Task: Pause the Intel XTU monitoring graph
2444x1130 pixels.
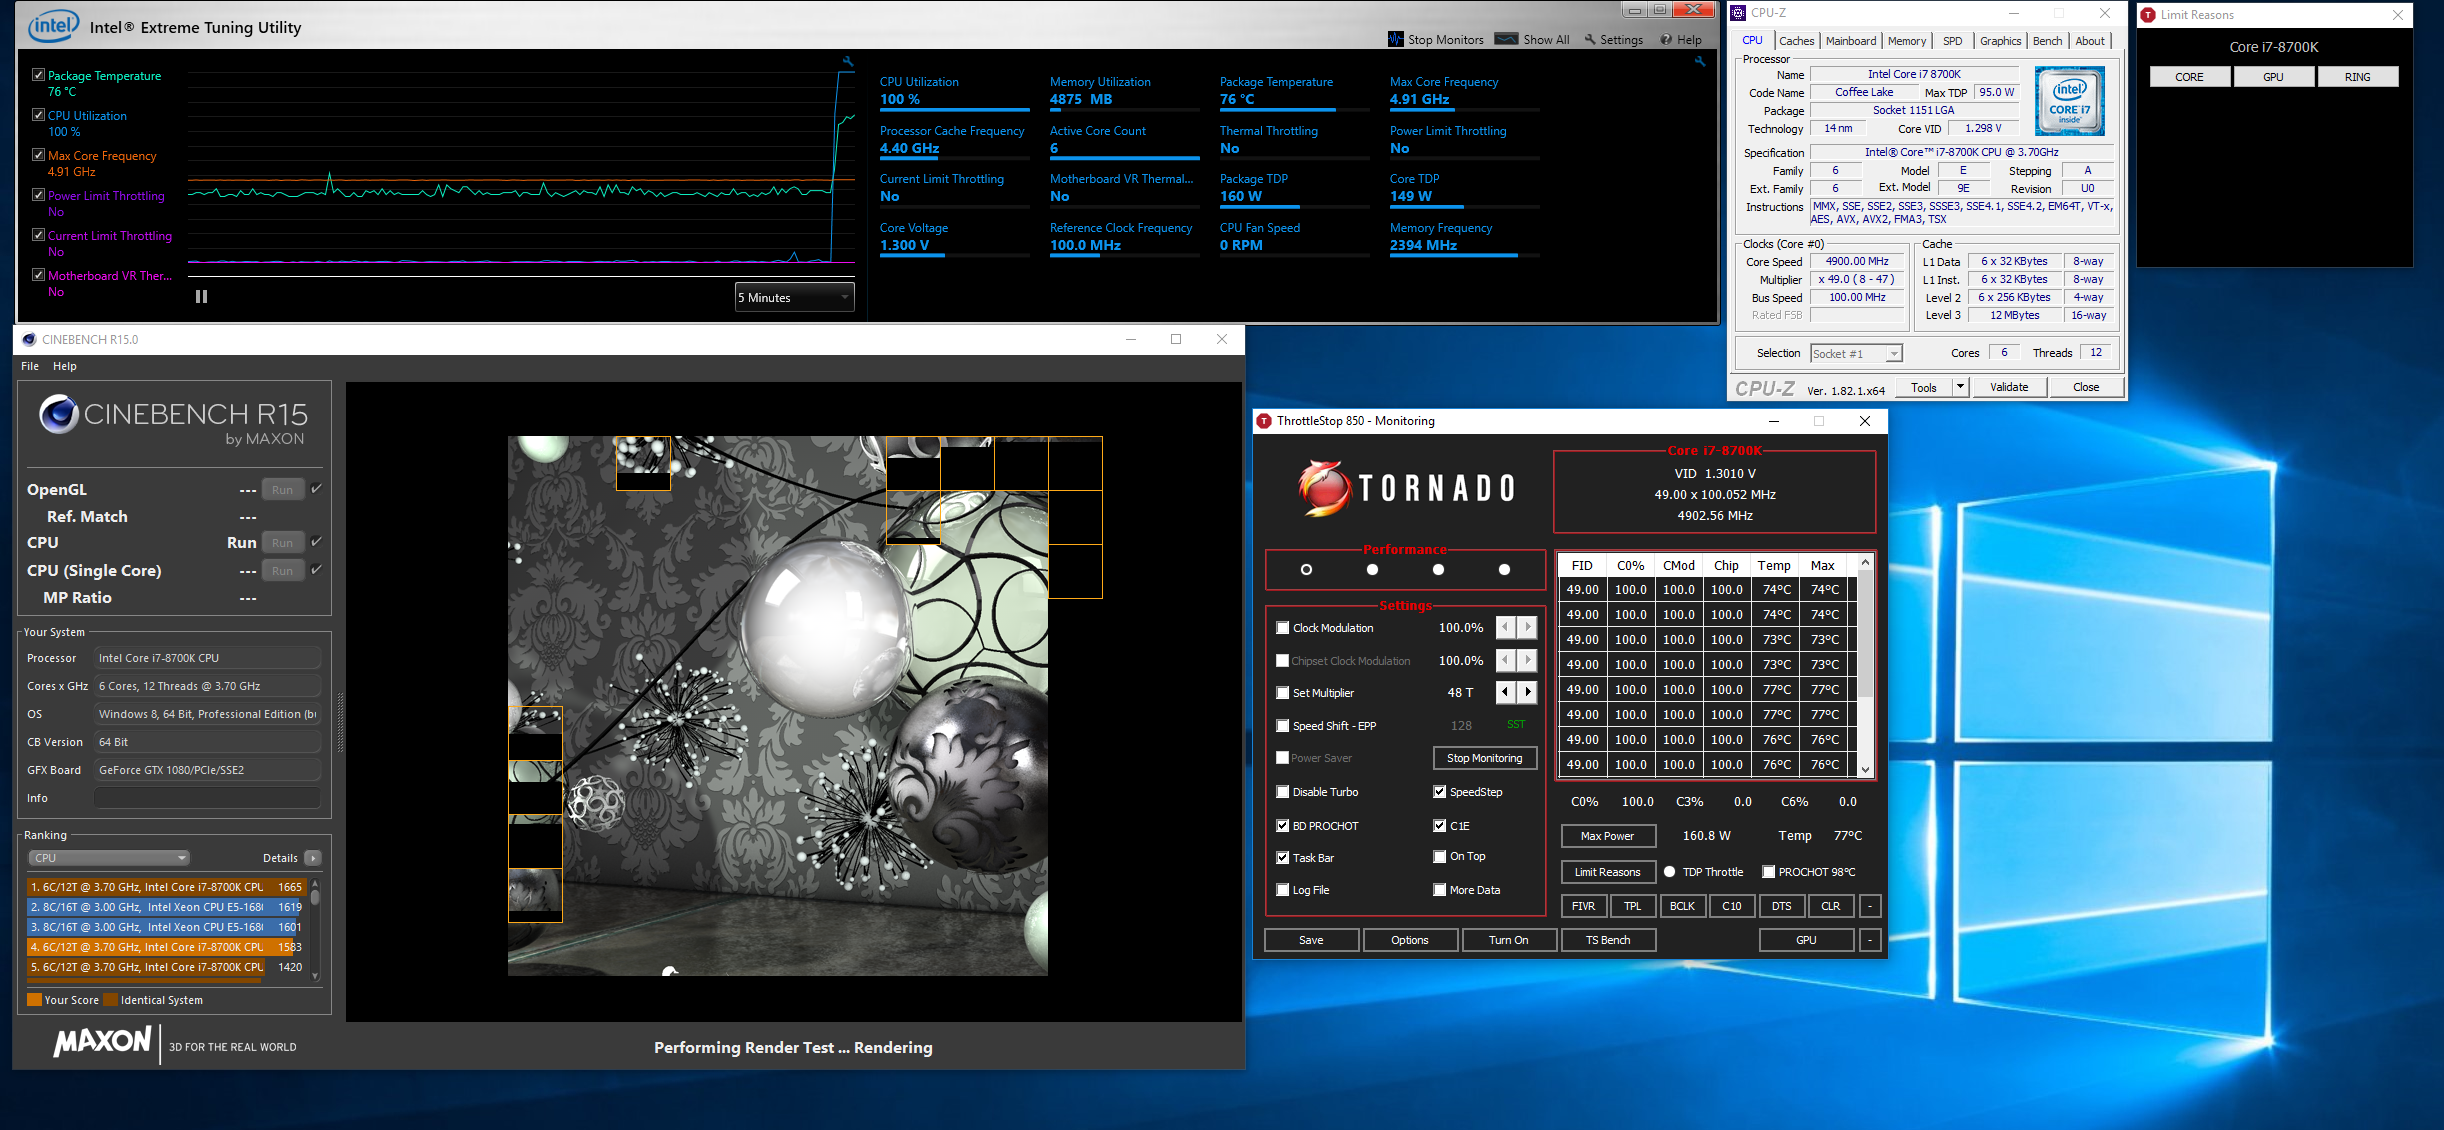Action: click(201, 297)
